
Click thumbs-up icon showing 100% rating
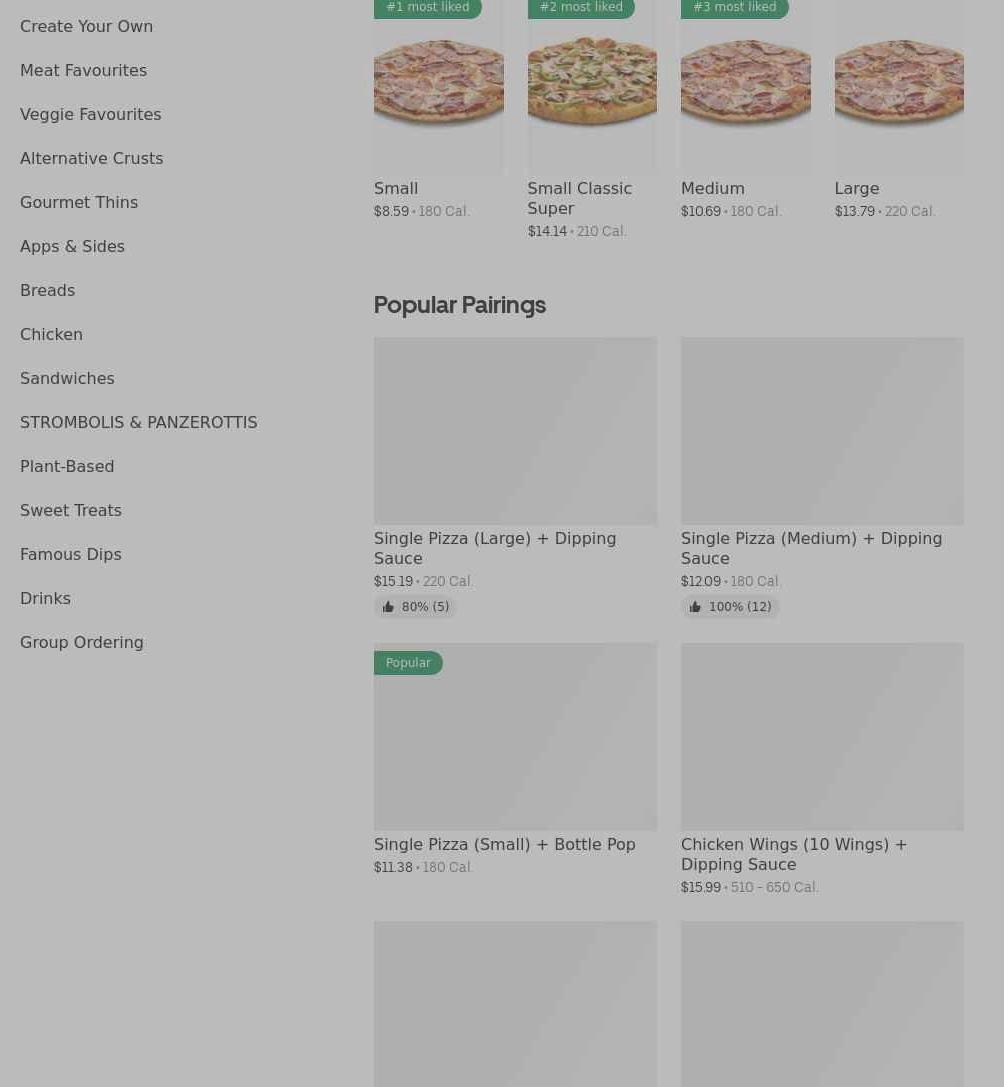pyautogui.click(x=695, y=607)
